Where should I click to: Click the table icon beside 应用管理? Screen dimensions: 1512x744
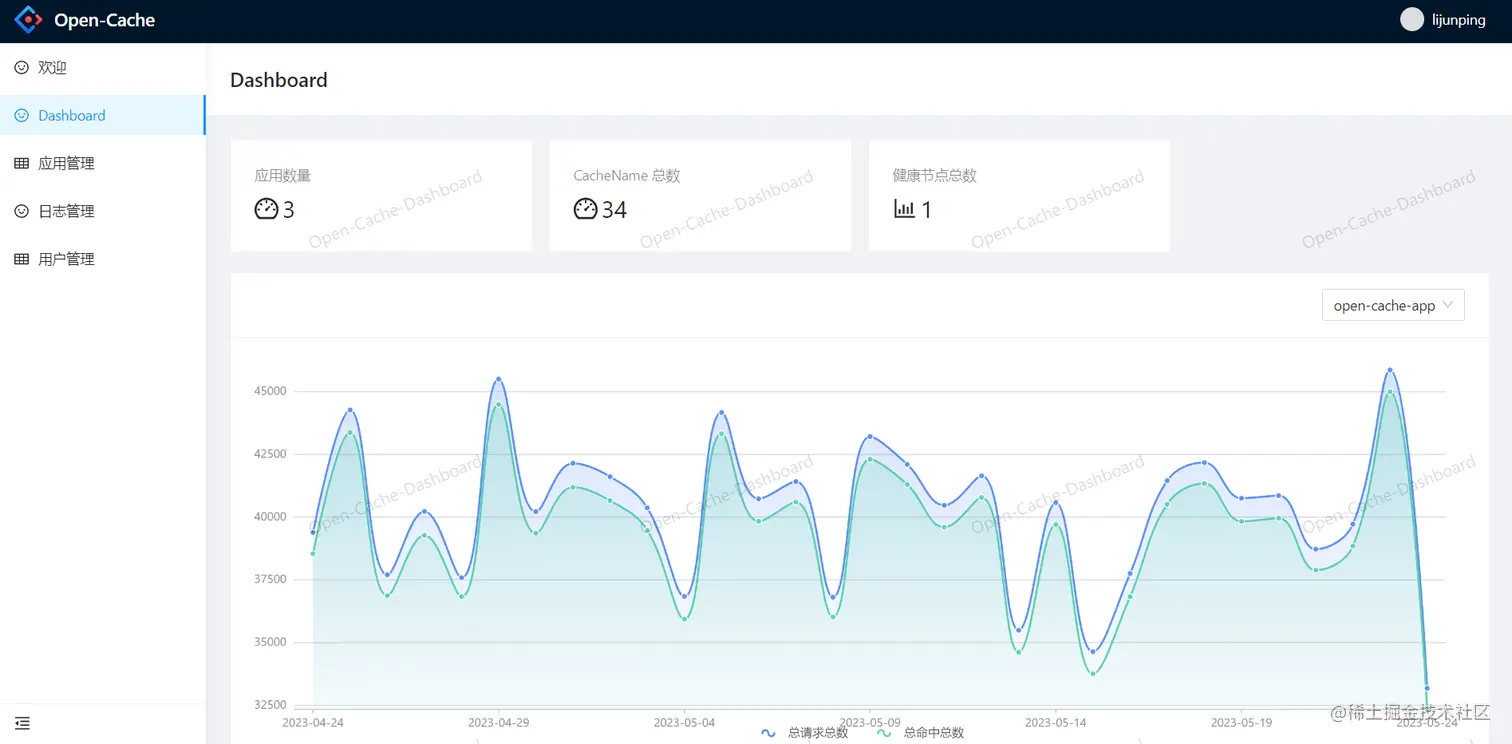21,163
